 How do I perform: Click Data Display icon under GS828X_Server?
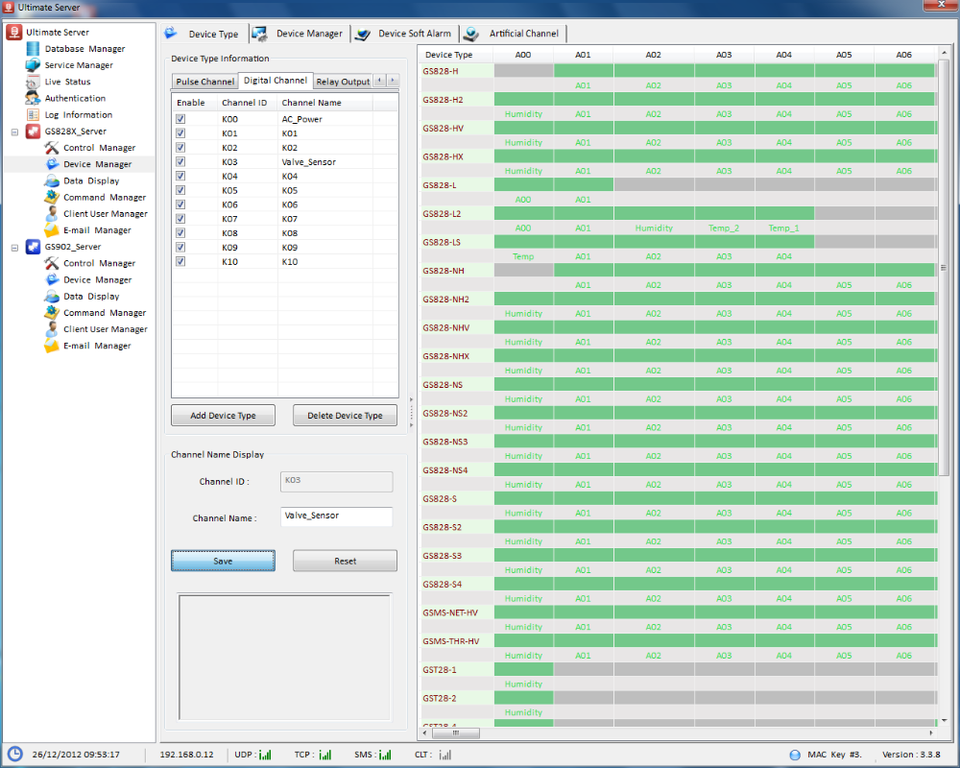pyautogui.click(x=52, y=181)
